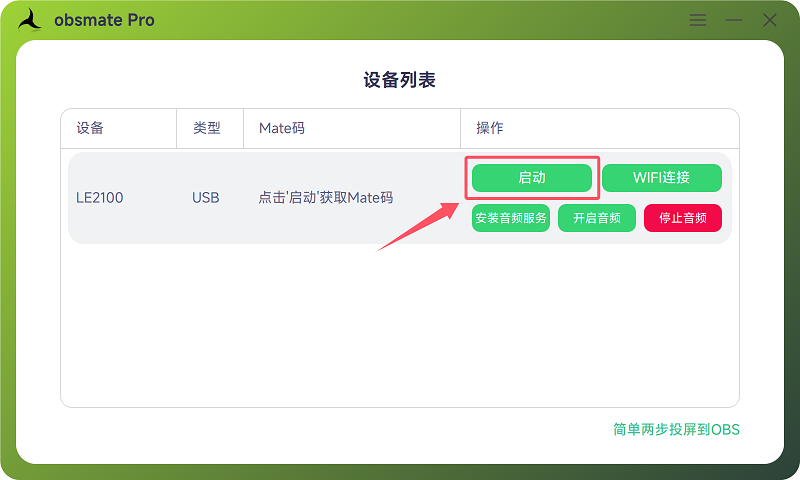Viewport: 800px width, 480px height.
Task: Open the 简单两步投屏到OBS link
Action: [x=676, y=430]
